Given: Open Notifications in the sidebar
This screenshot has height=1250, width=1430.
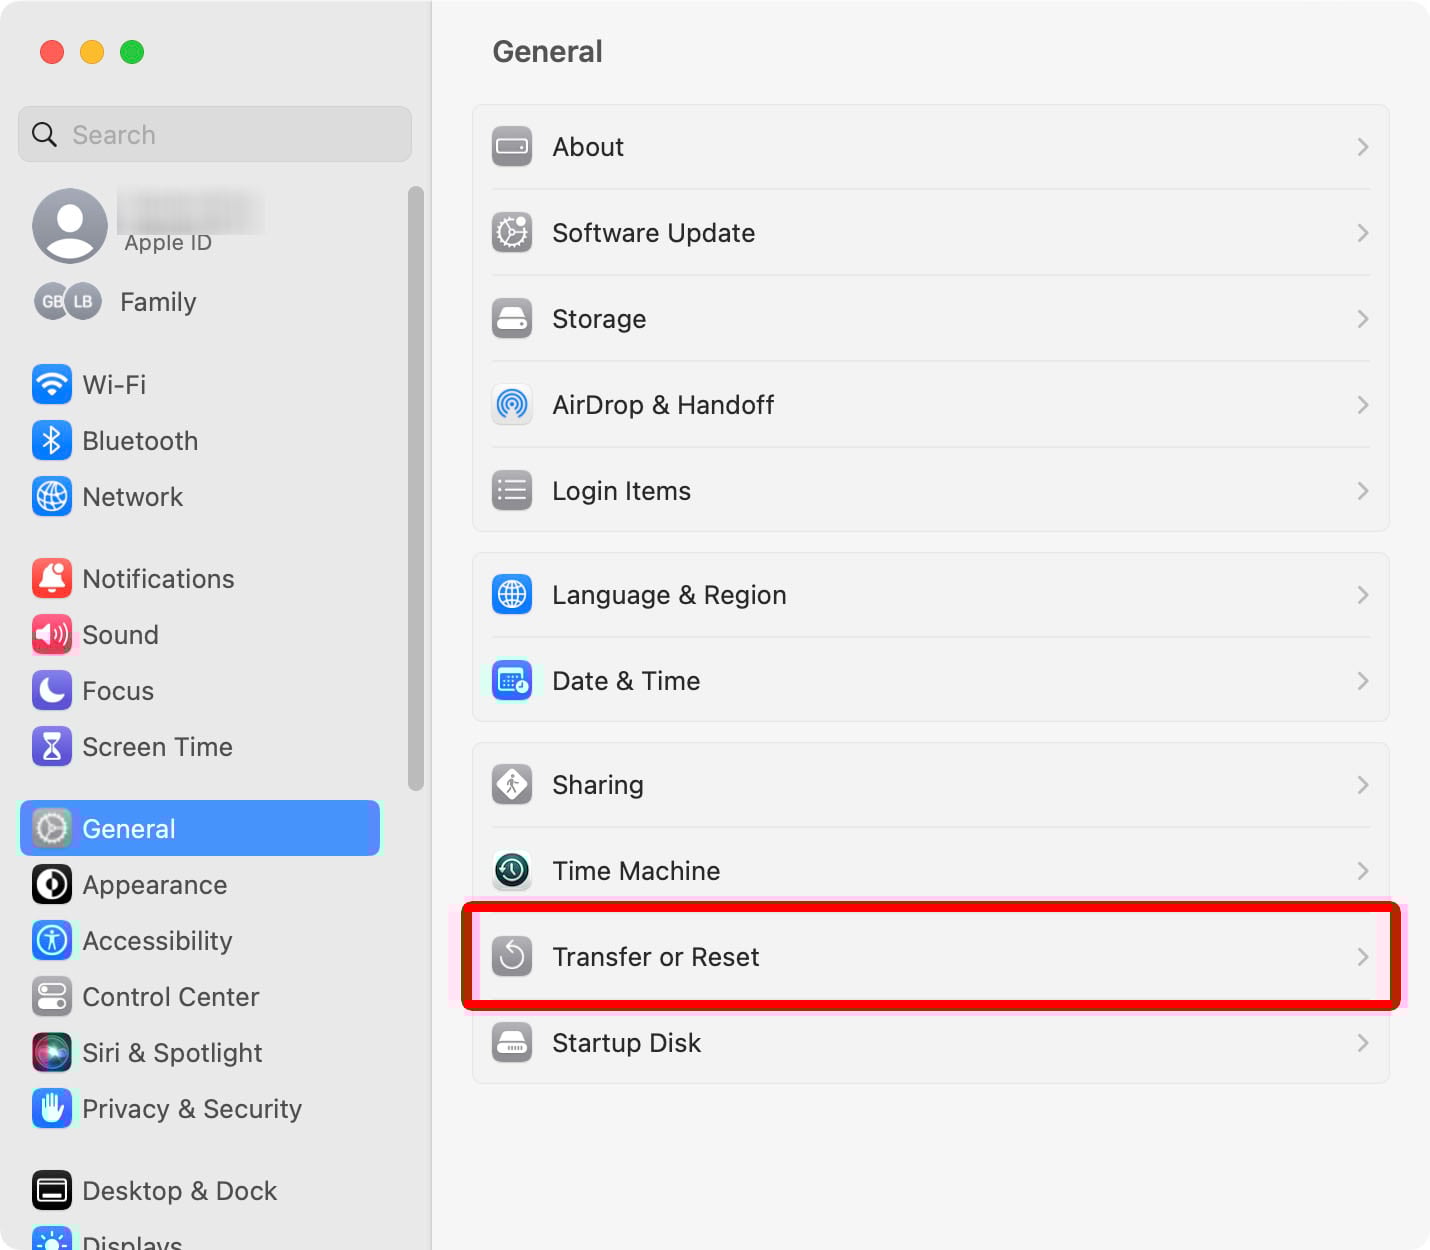Looking at the screenshot, I should [158, 579].
